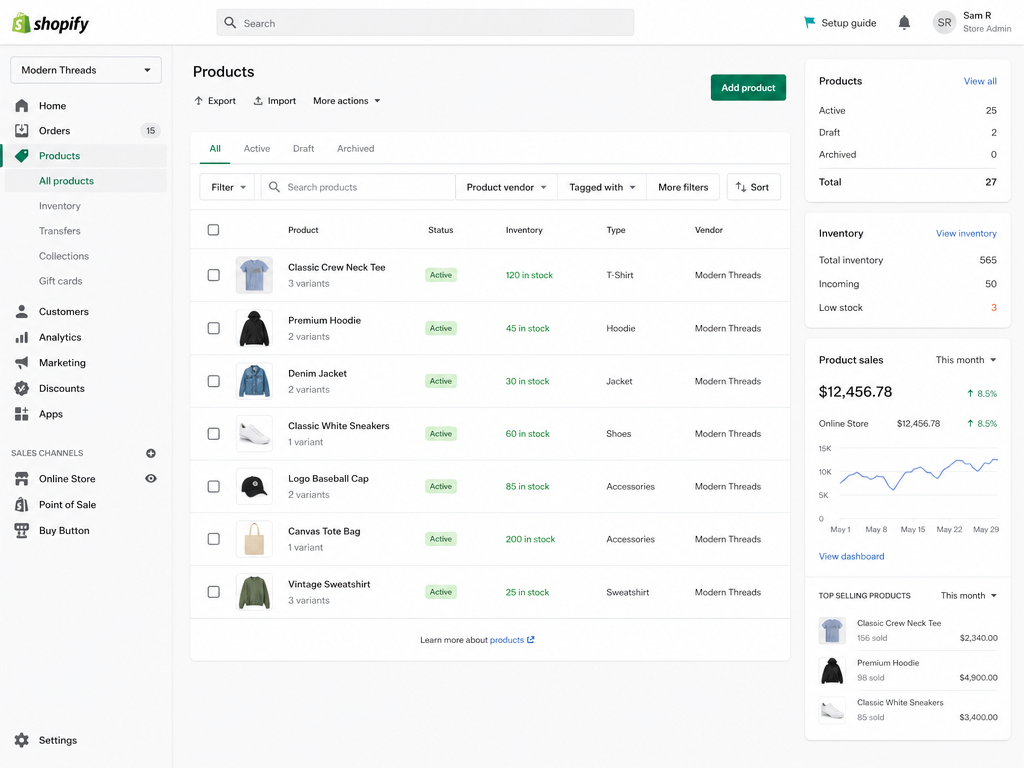The image size is (1024, 768).
Task: Click the View dashboard link
Action: click(851, 556)
